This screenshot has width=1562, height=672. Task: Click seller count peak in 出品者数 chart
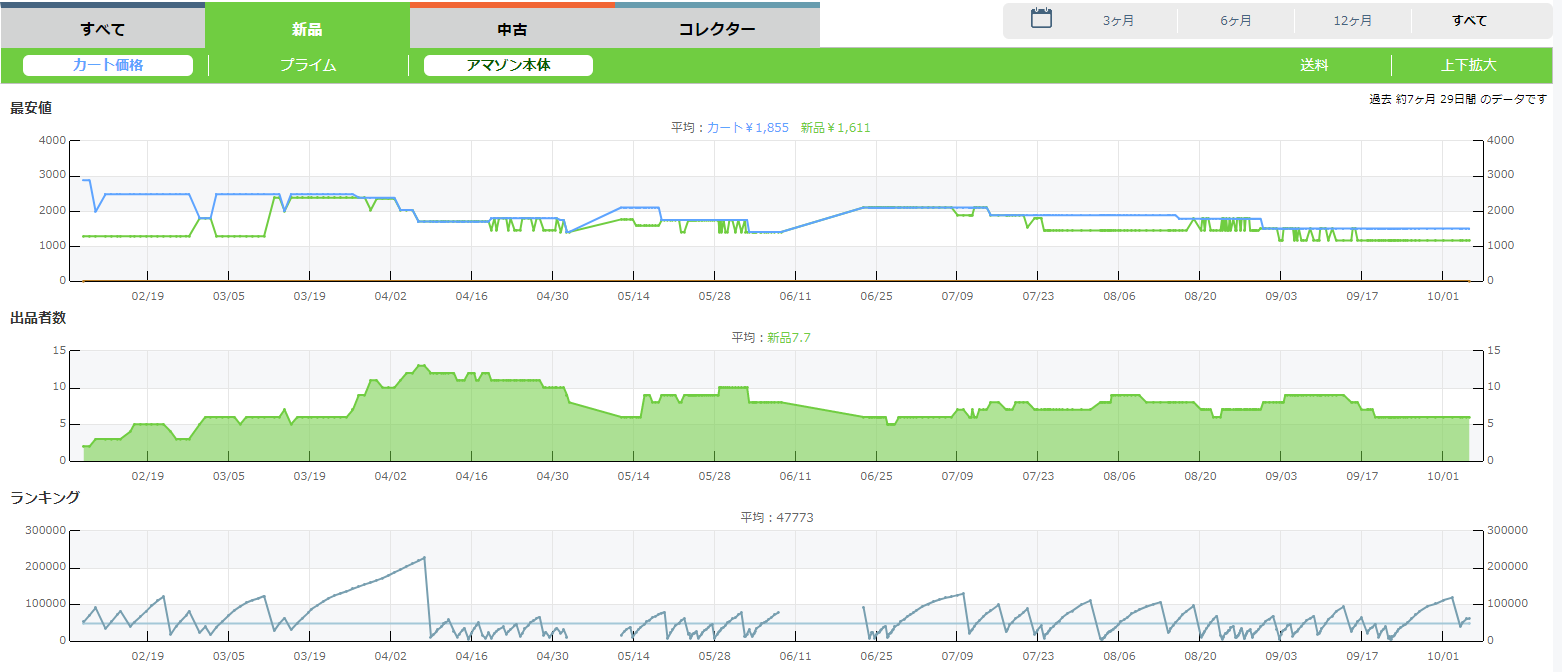421,366
